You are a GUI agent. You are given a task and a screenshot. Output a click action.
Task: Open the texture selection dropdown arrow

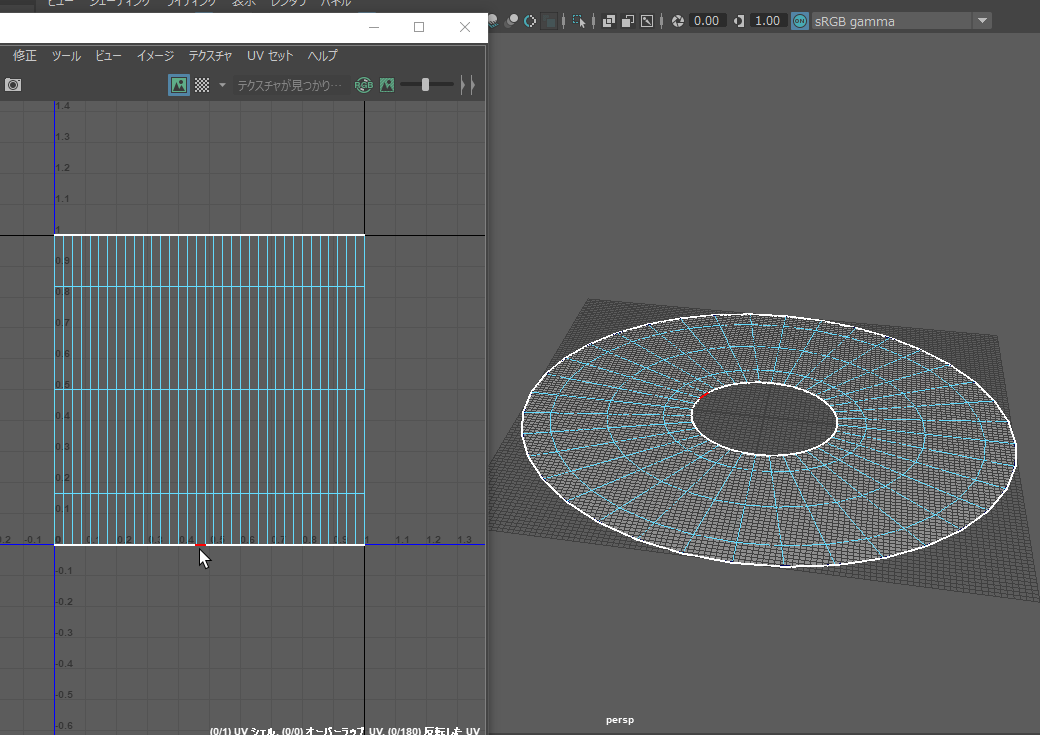pos(222,85)
